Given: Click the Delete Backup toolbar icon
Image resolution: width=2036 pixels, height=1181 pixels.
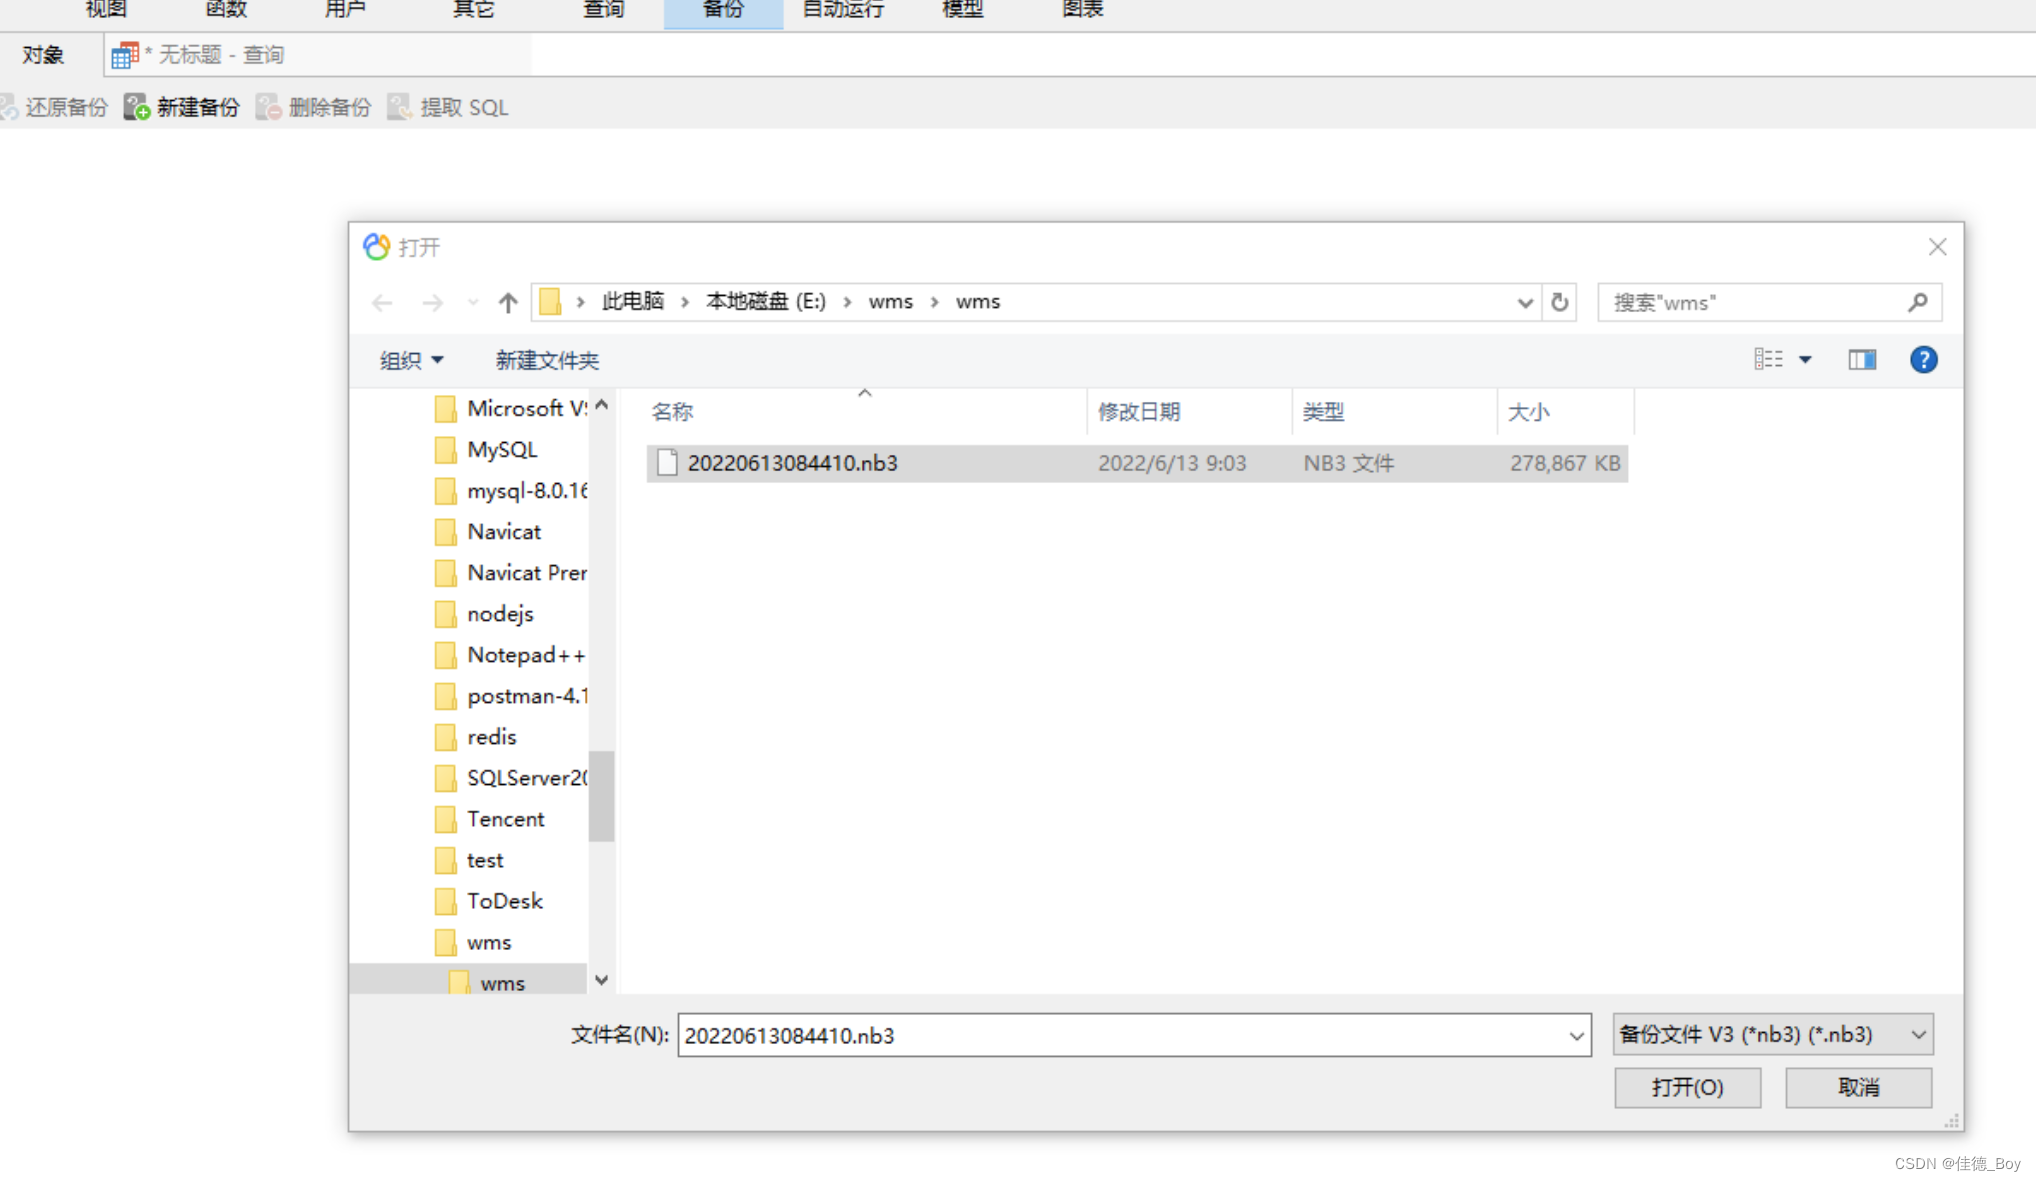Looking at the screenshot, I should click(x=268, y=107).
